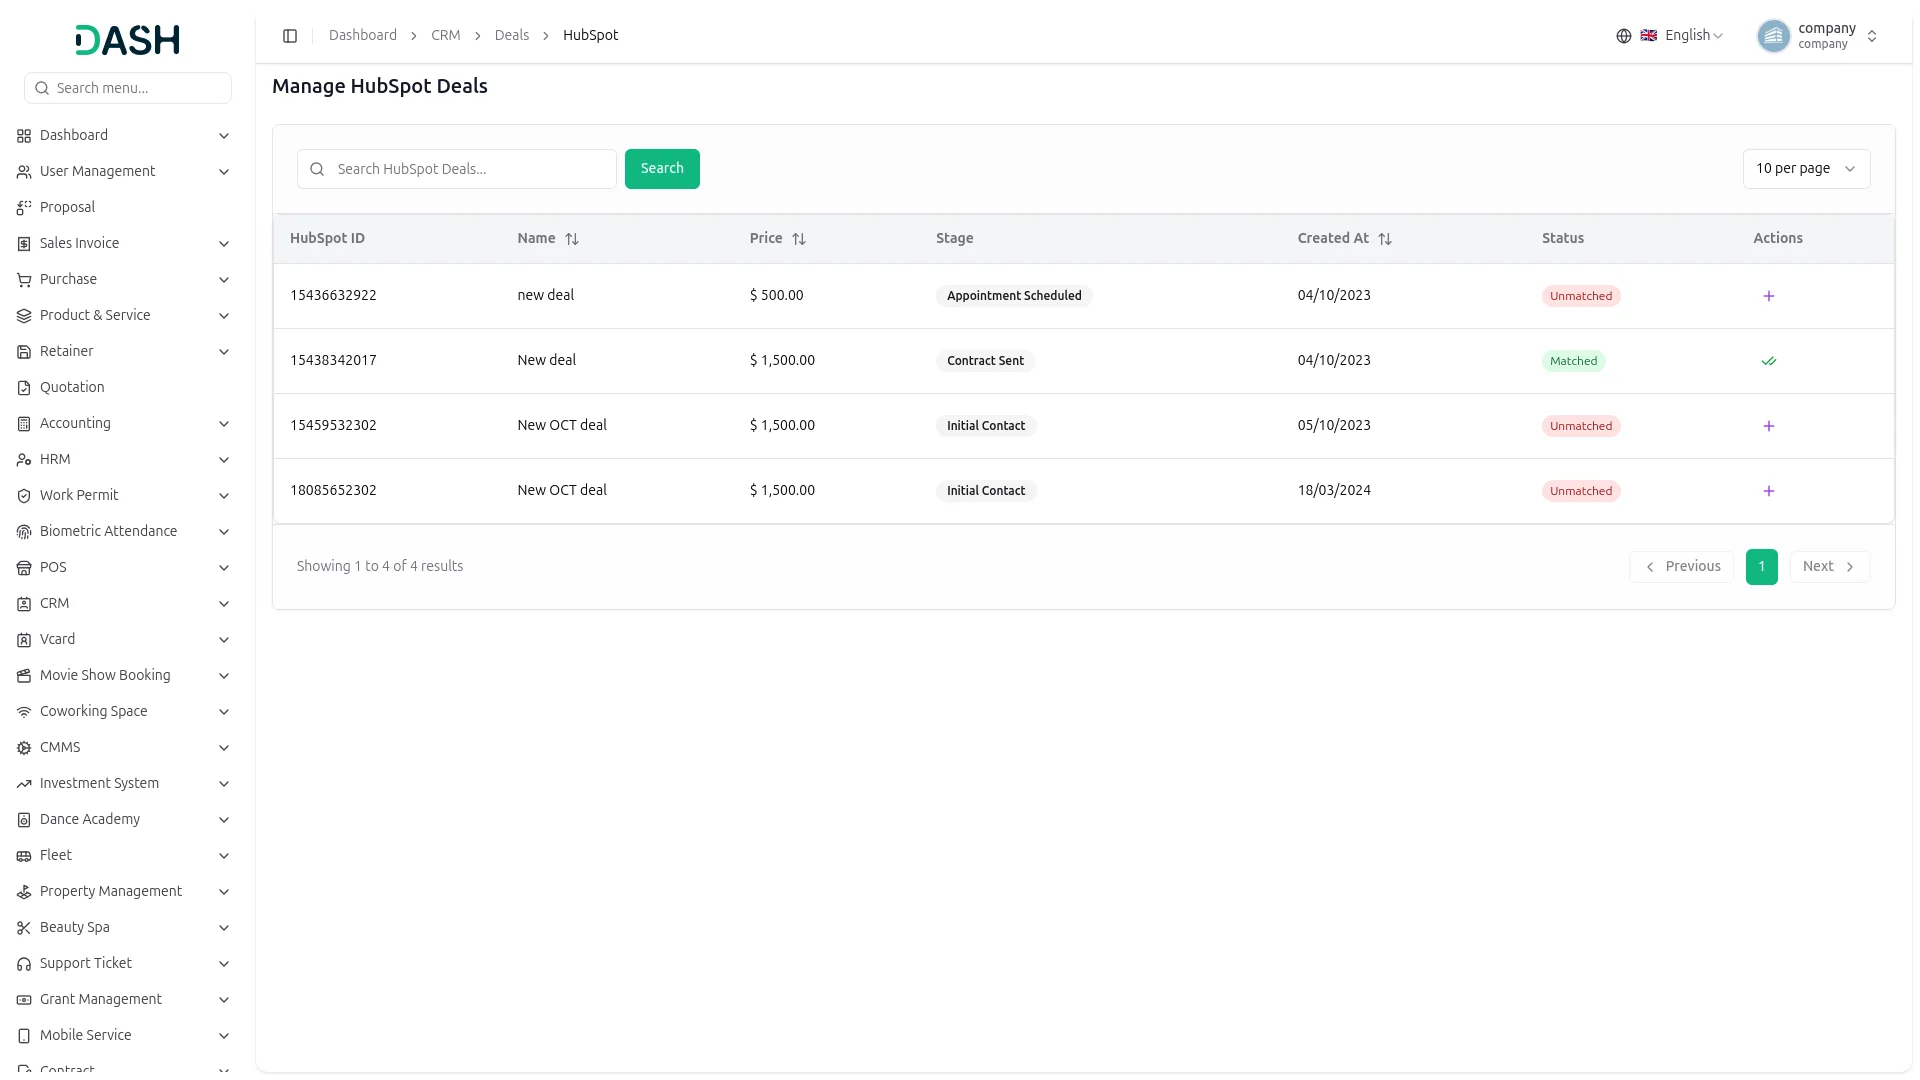This screenshot has height=1080, width=1920.
Task: Click the Previous pagination button
Action: coord(1682,567)
